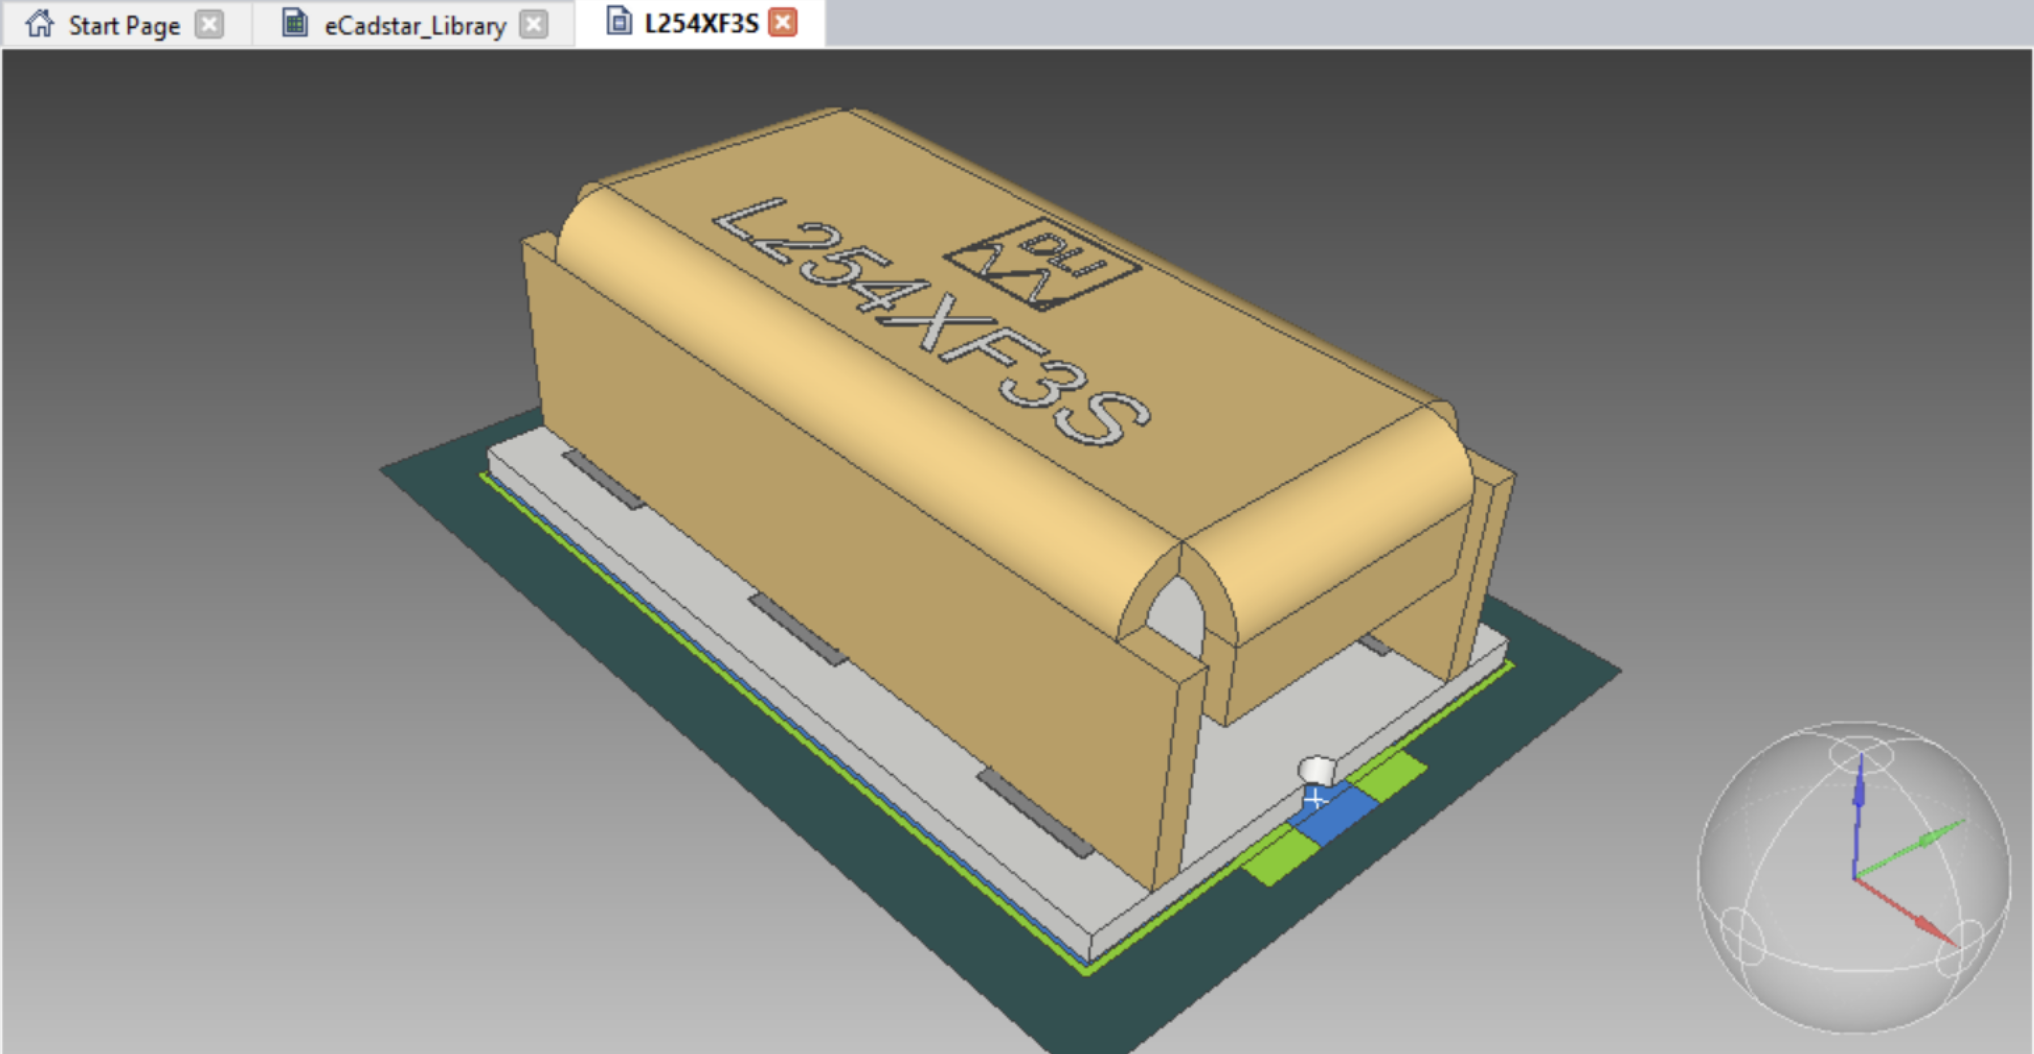This screenshot has width=2034, height=1054.
Task: Click the white origin marker near the pads
Action: pyautogui.click(x=1316, y=771)
